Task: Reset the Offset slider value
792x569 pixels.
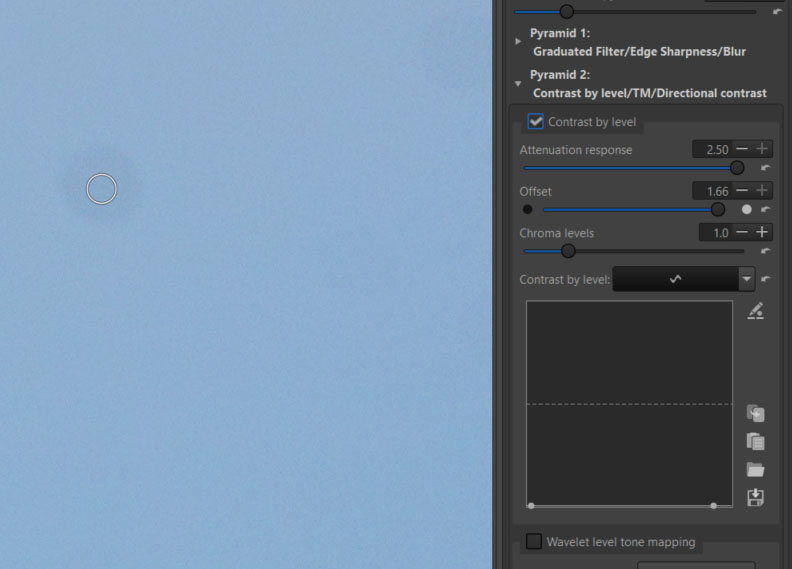Action: (x=766, y=210)
